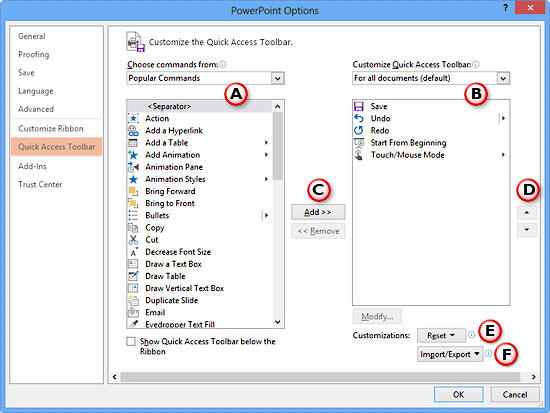
Task: Confirm with the OK button
Action: 458,394
